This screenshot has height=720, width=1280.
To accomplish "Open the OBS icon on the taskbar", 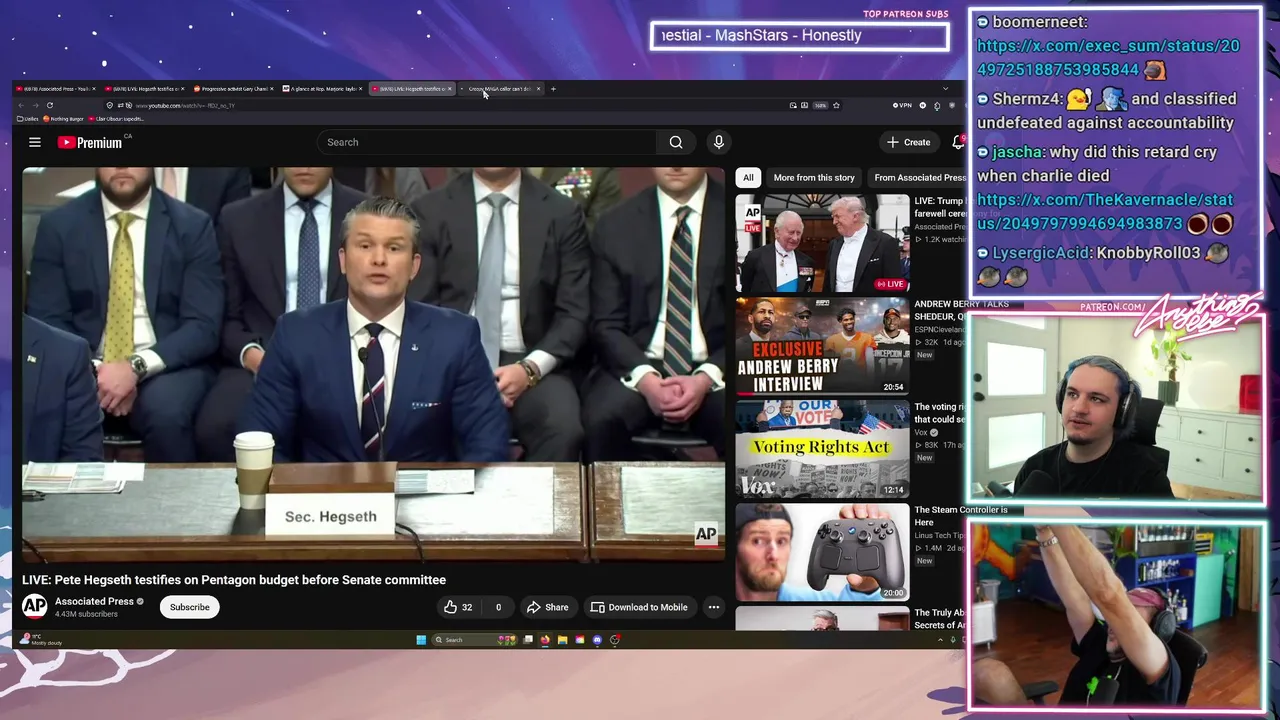I will pyautogui.click(x=615, y=640).
